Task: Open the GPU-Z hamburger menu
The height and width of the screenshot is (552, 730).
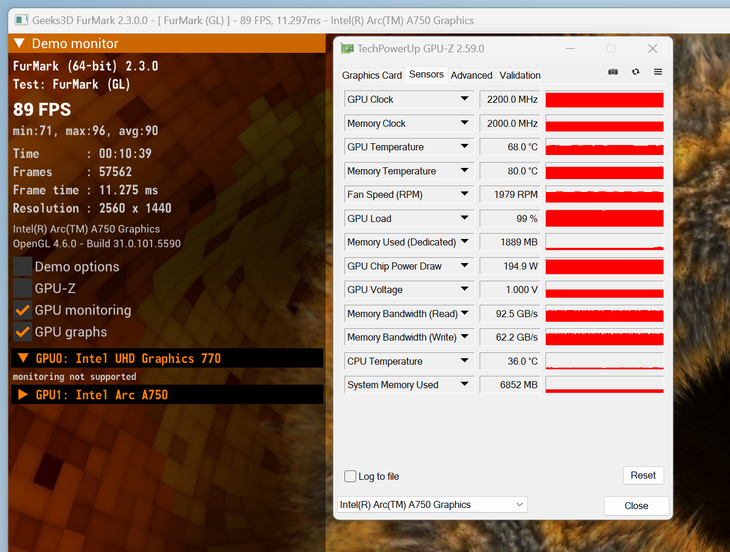Action: point(658,72)
